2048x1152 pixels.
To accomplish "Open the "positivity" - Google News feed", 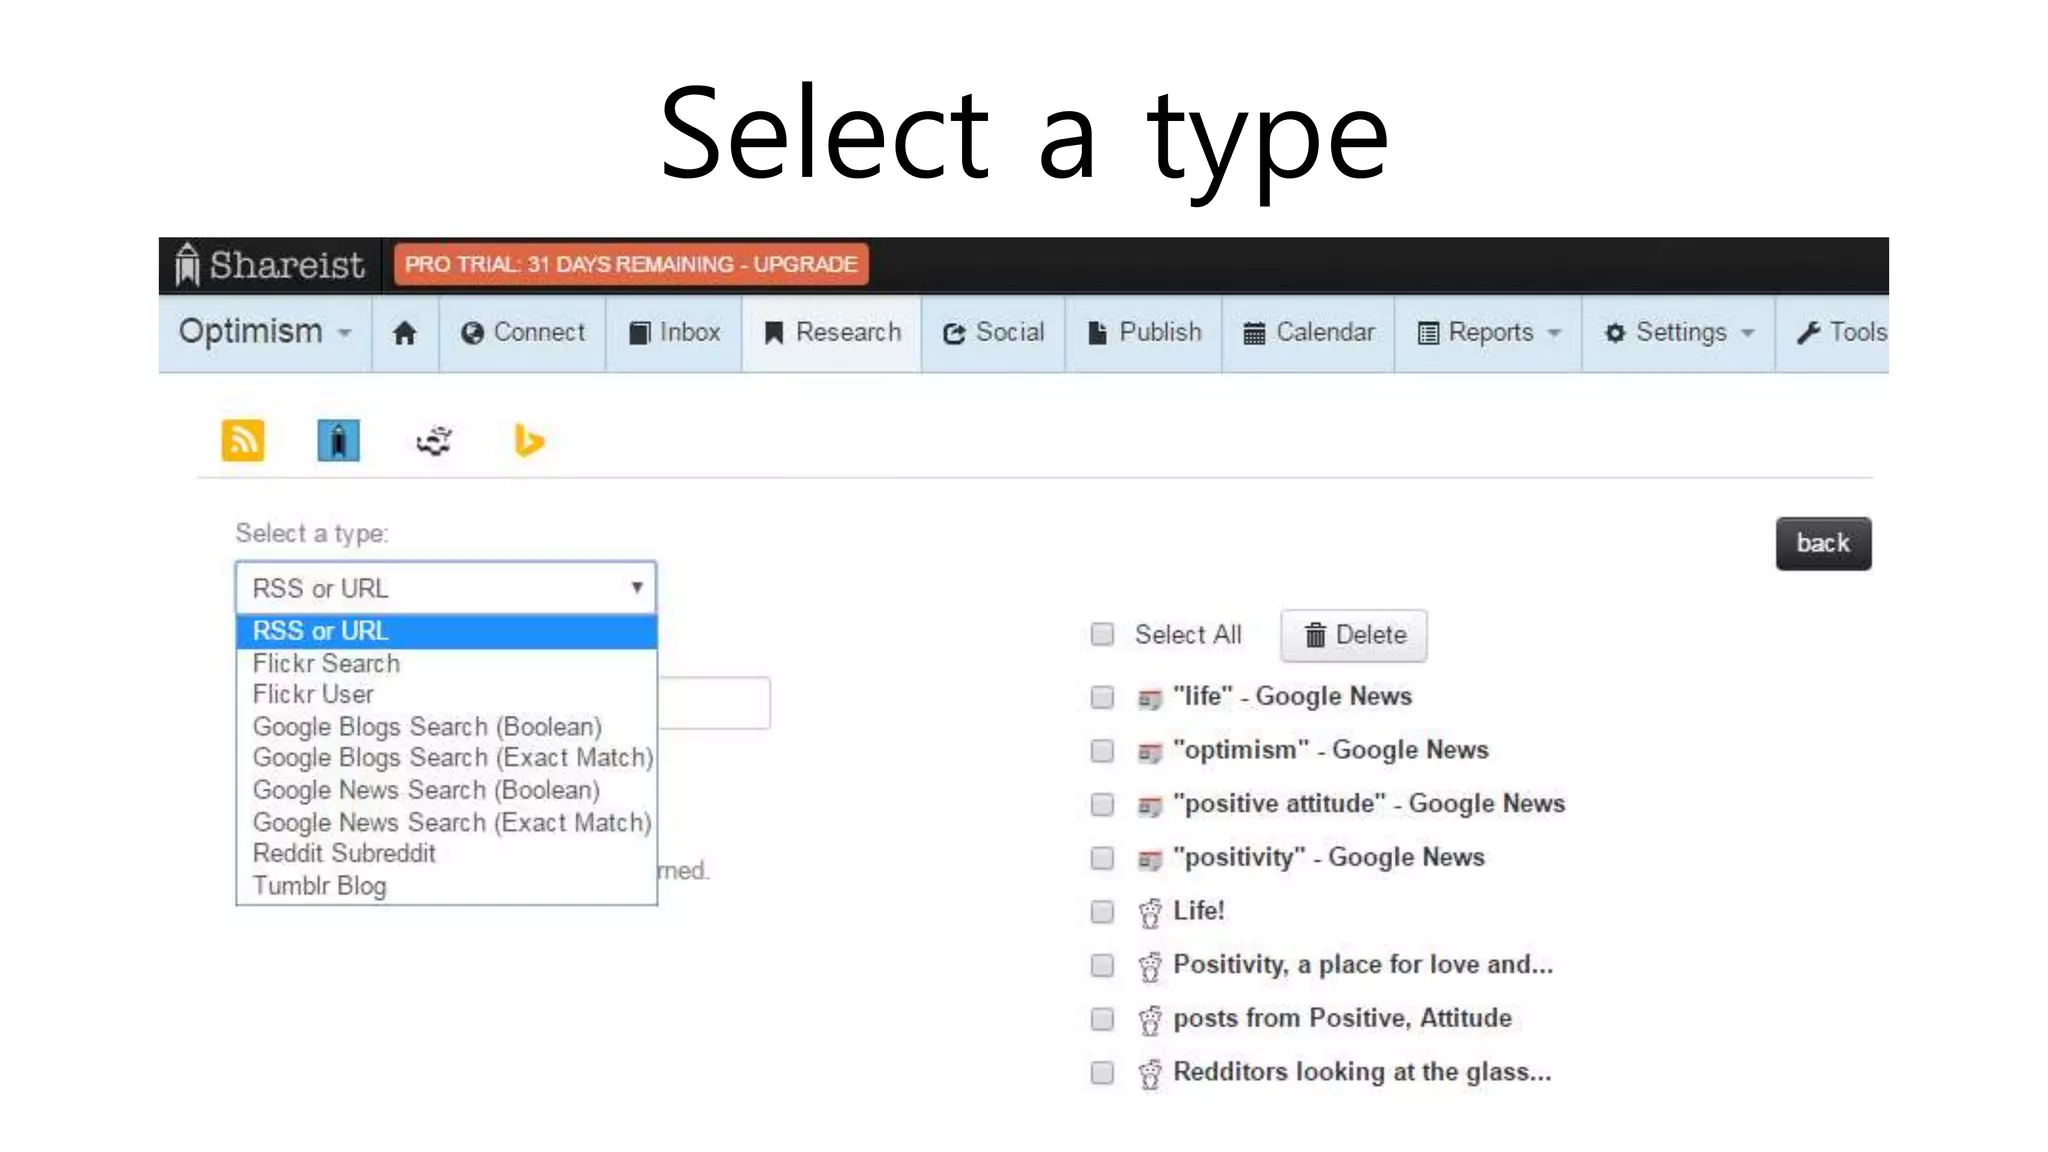I will tap(1328, 858).
